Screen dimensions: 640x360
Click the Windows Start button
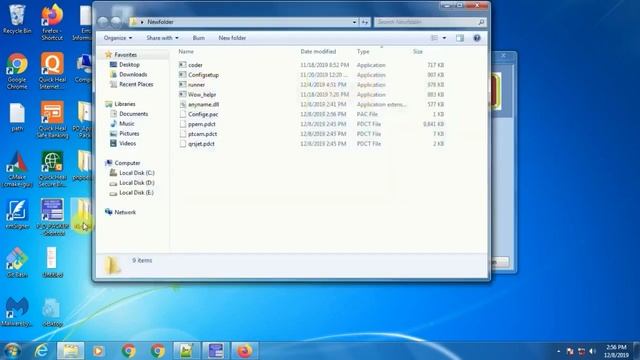[x=12, y=351]
